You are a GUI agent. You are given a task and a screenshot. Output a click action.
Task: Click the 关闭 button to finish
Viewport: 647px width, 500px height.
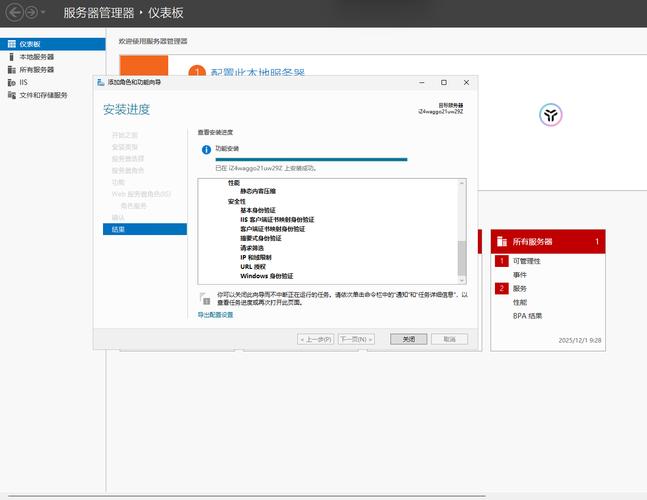[409, 339]
